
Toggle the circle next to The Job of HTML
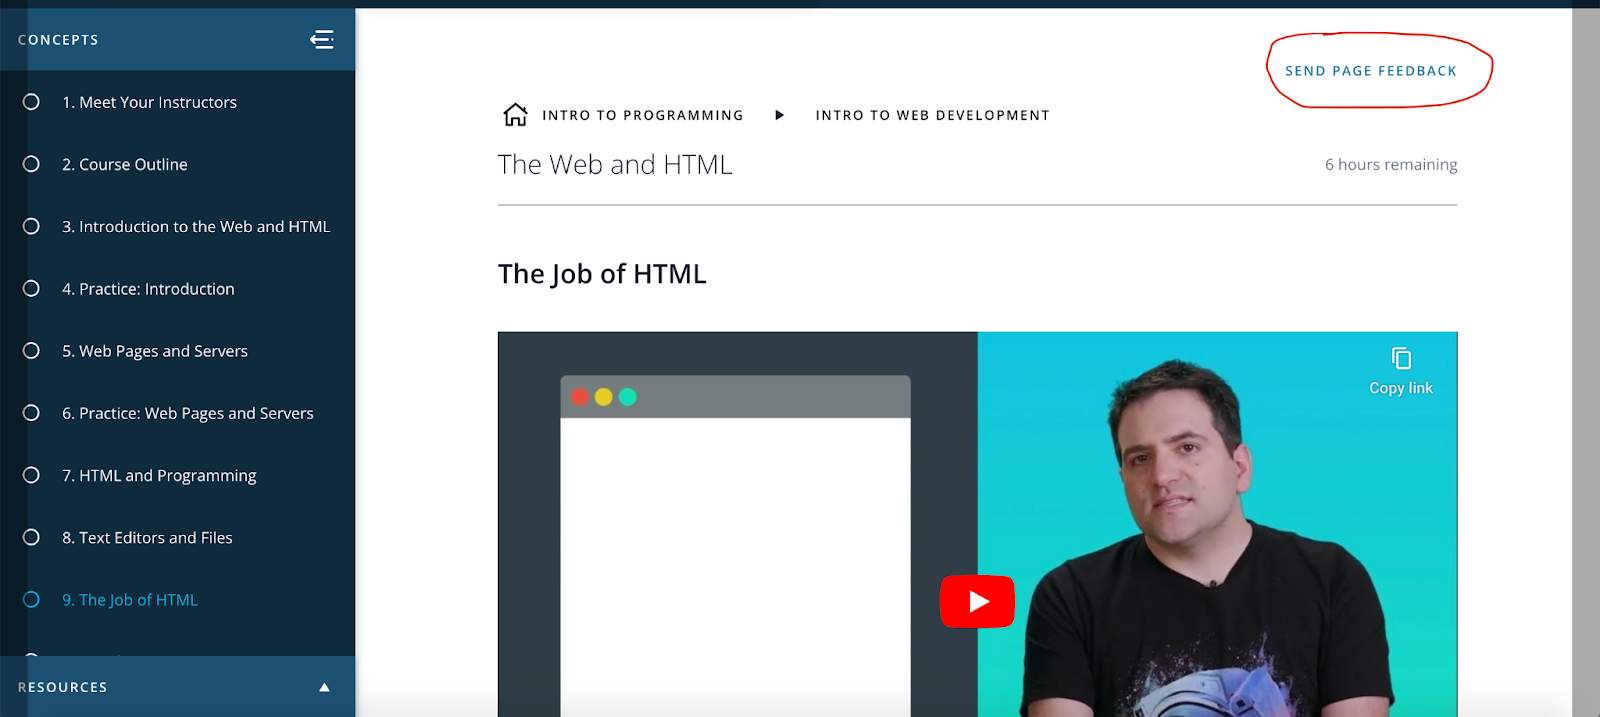(31, 599)
